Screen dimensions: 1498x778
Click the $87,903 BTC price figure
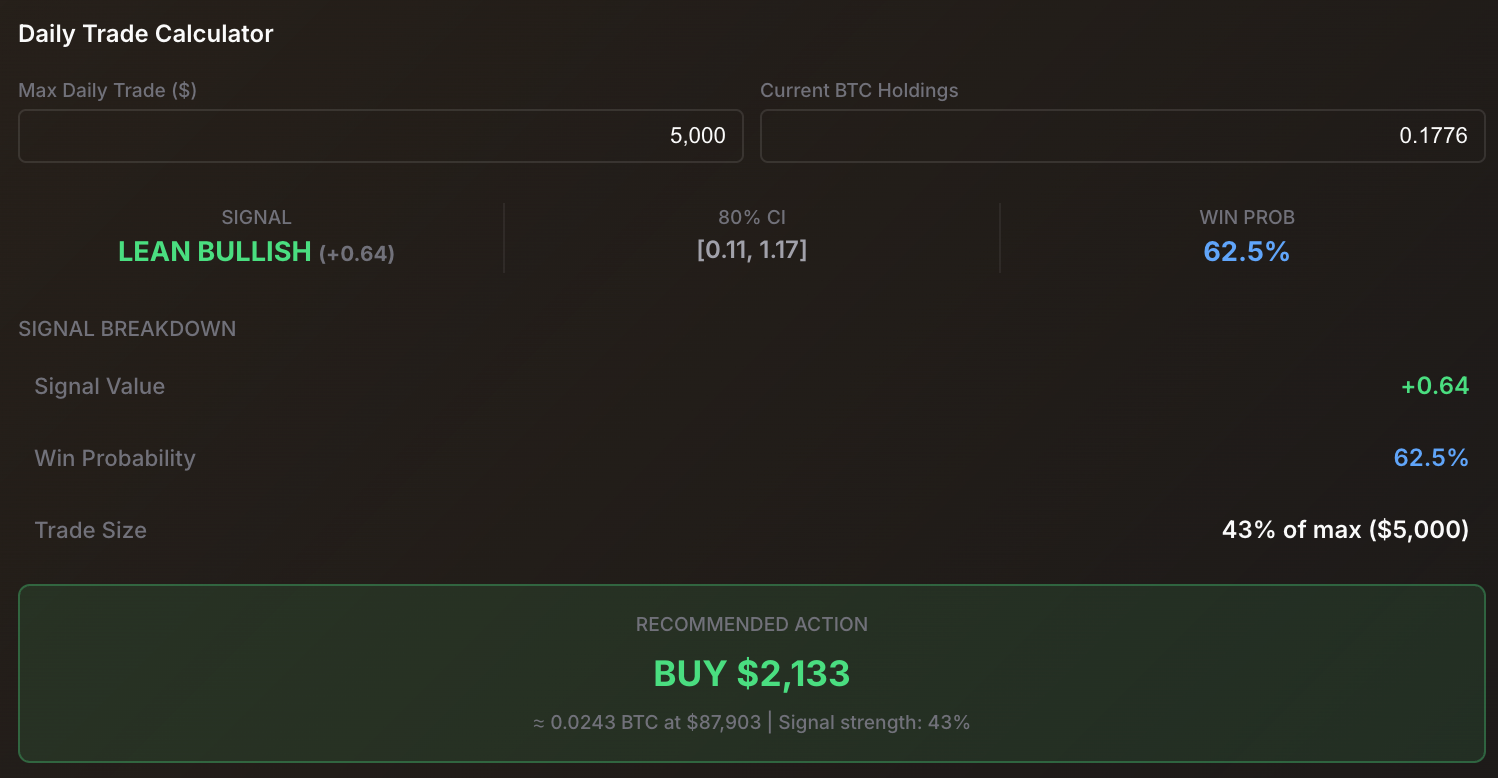pyautogui.click(x=713, y=722)
